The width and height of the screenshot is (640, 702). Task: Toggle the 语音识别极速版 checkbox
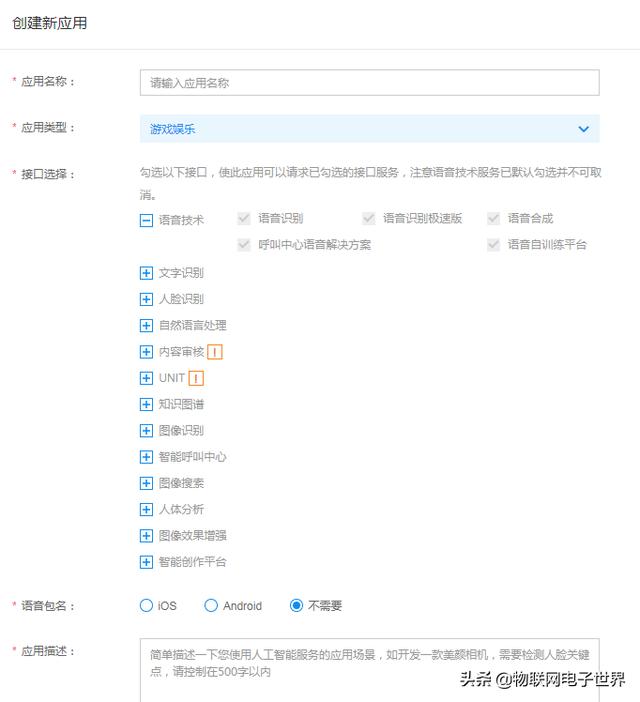point(369,218)
